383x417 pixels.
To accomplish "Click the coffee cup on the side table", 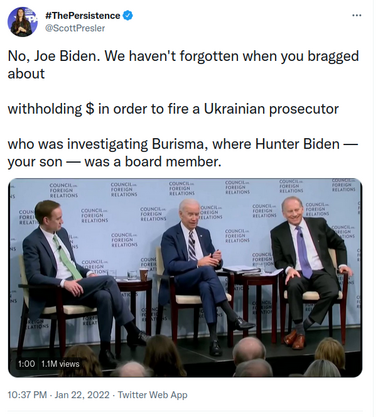I will pyautogui.click(x=144, y=275).
